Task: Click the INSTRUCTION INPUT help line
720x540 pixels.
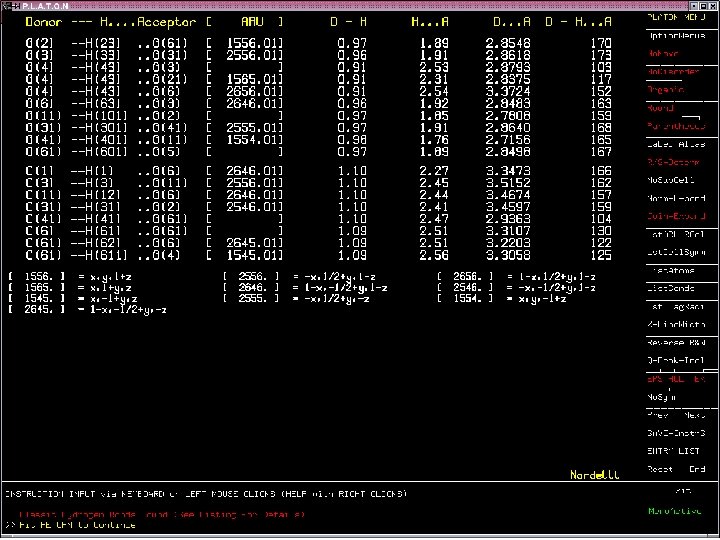Action: coord(206,494)
